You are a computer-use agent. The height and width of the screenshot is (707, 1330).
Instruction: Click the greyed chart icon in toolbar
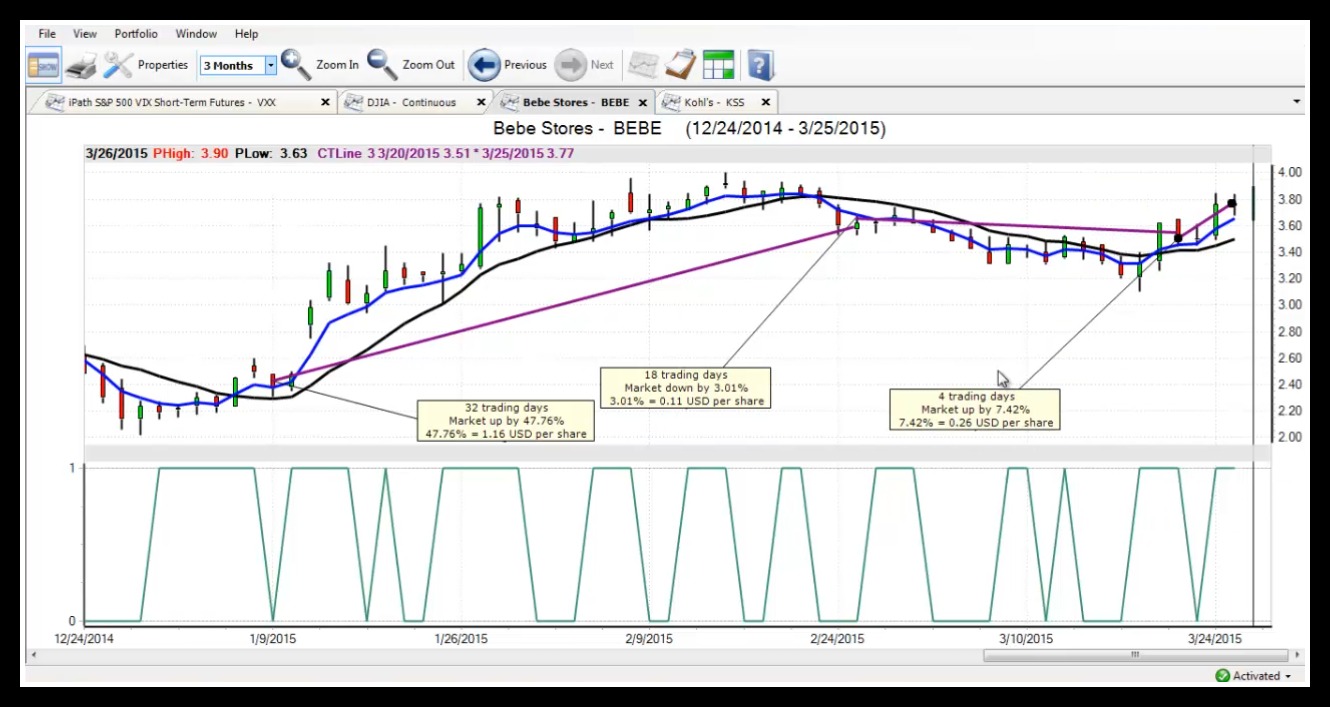[x=643, y=65]
